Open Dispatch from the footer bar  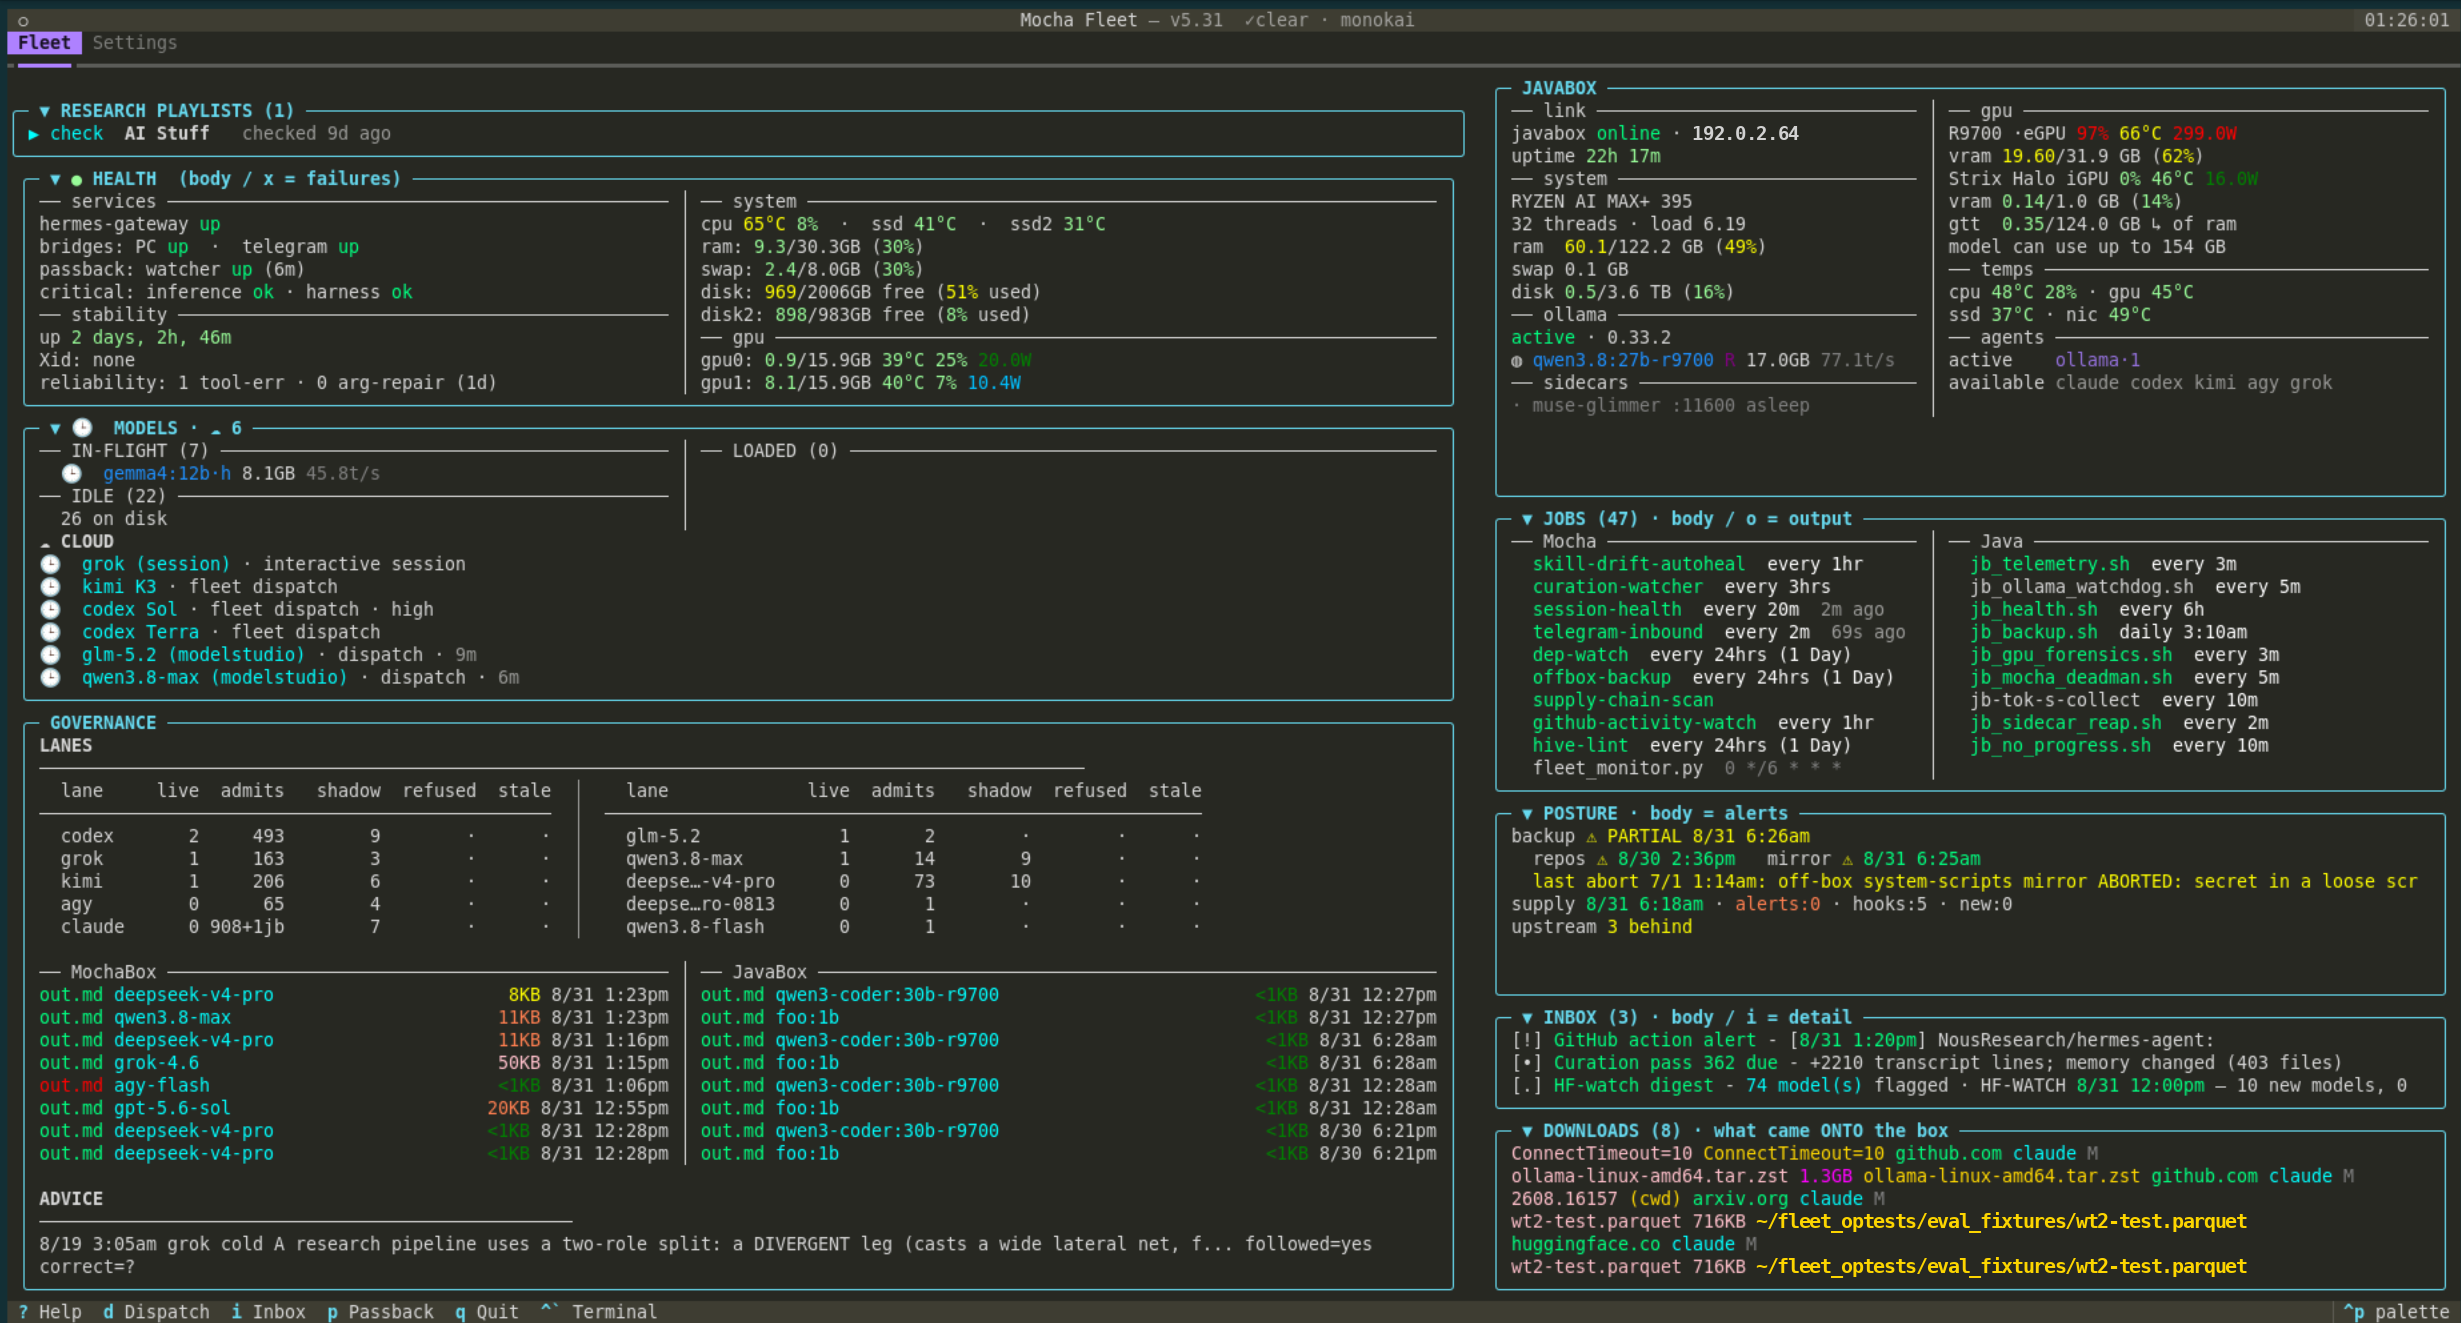click(x=156, y=1312)
